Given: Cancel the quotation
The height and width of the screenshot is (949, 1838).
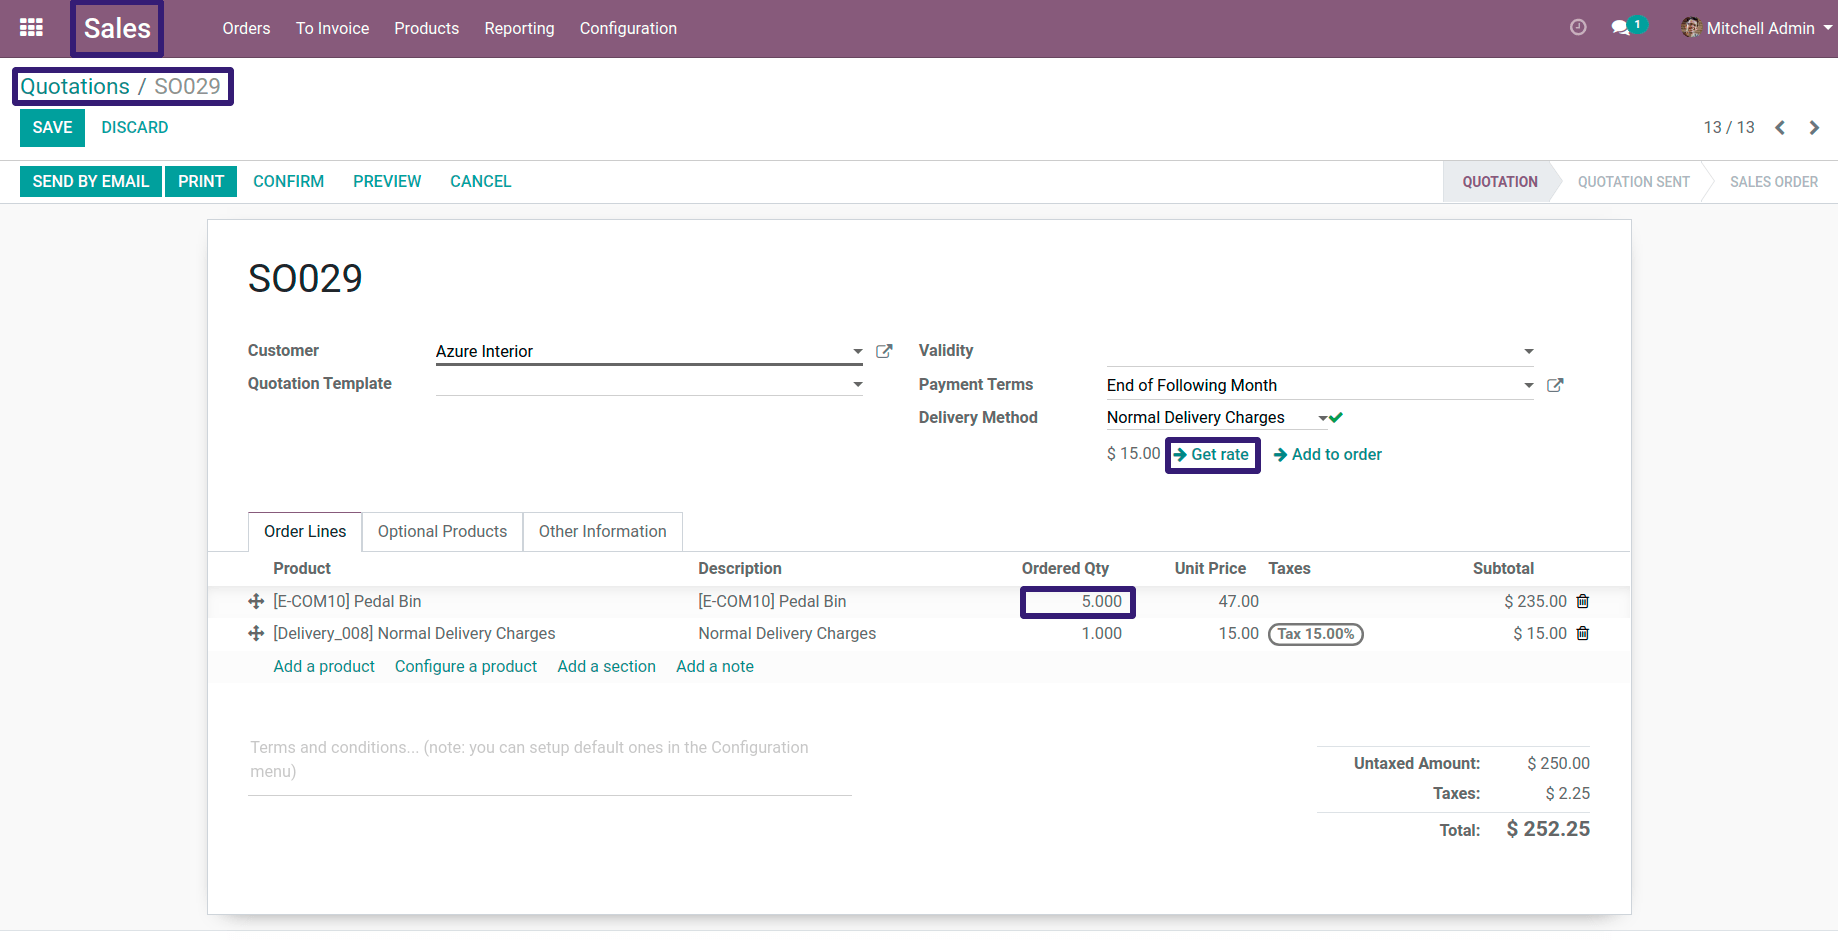Looking at the screenshot, I should pyautogui.click(x=480, y=181).
